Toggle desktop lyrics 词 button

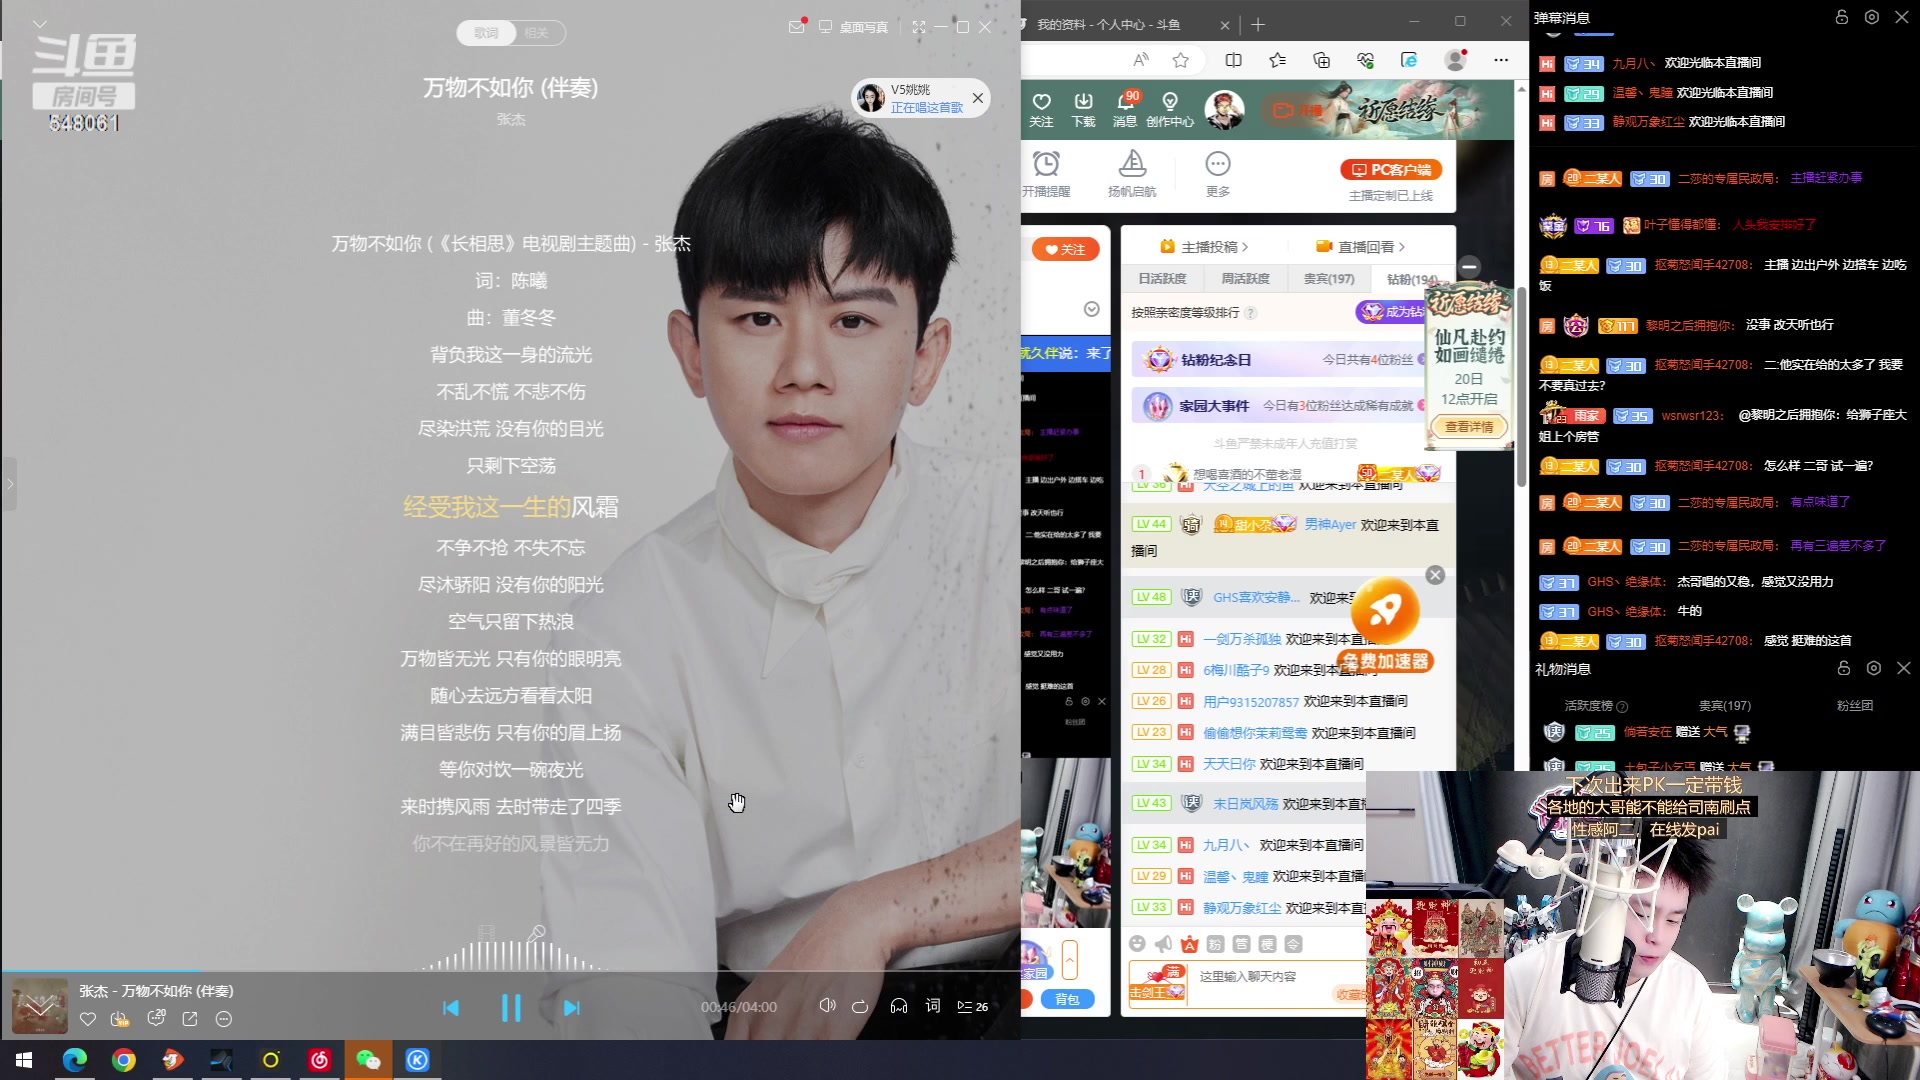pos(933,1006)
